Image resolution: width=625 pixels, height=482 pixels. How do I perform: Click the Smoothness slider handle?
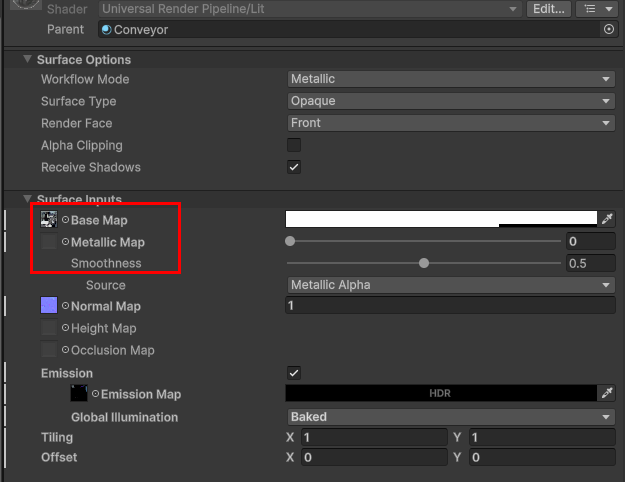(424, 263)
